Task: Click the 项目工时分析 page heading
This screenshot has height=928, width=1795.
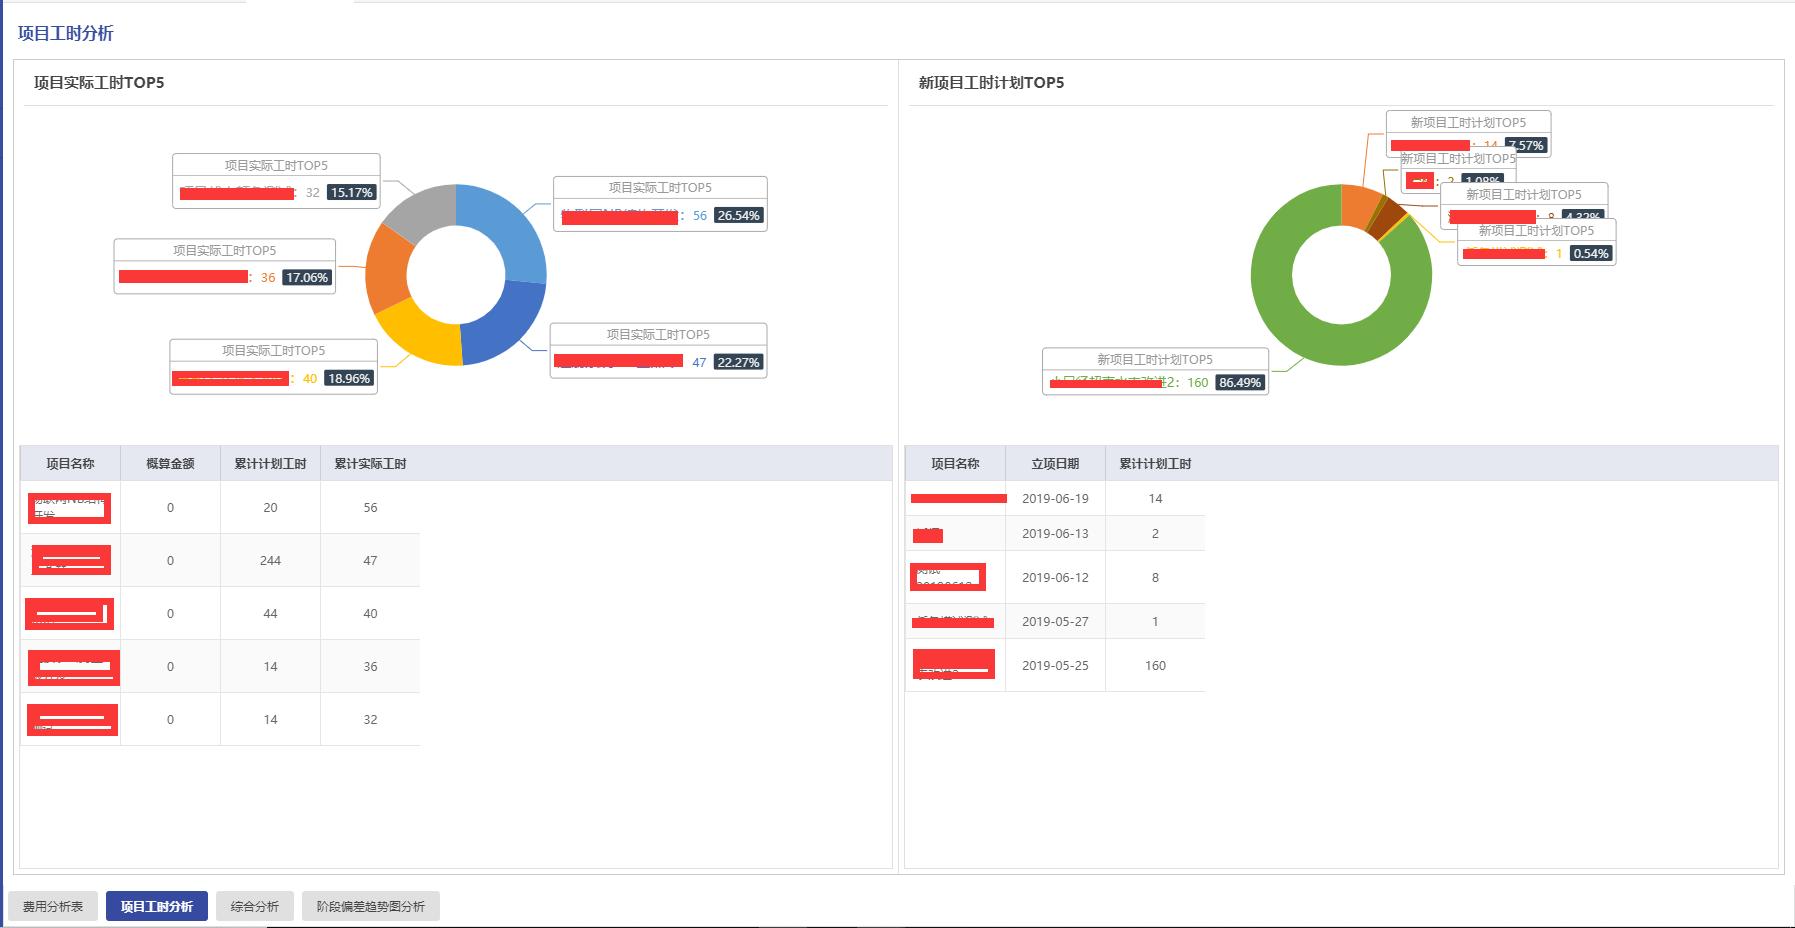Action: [x=66, y=34]
